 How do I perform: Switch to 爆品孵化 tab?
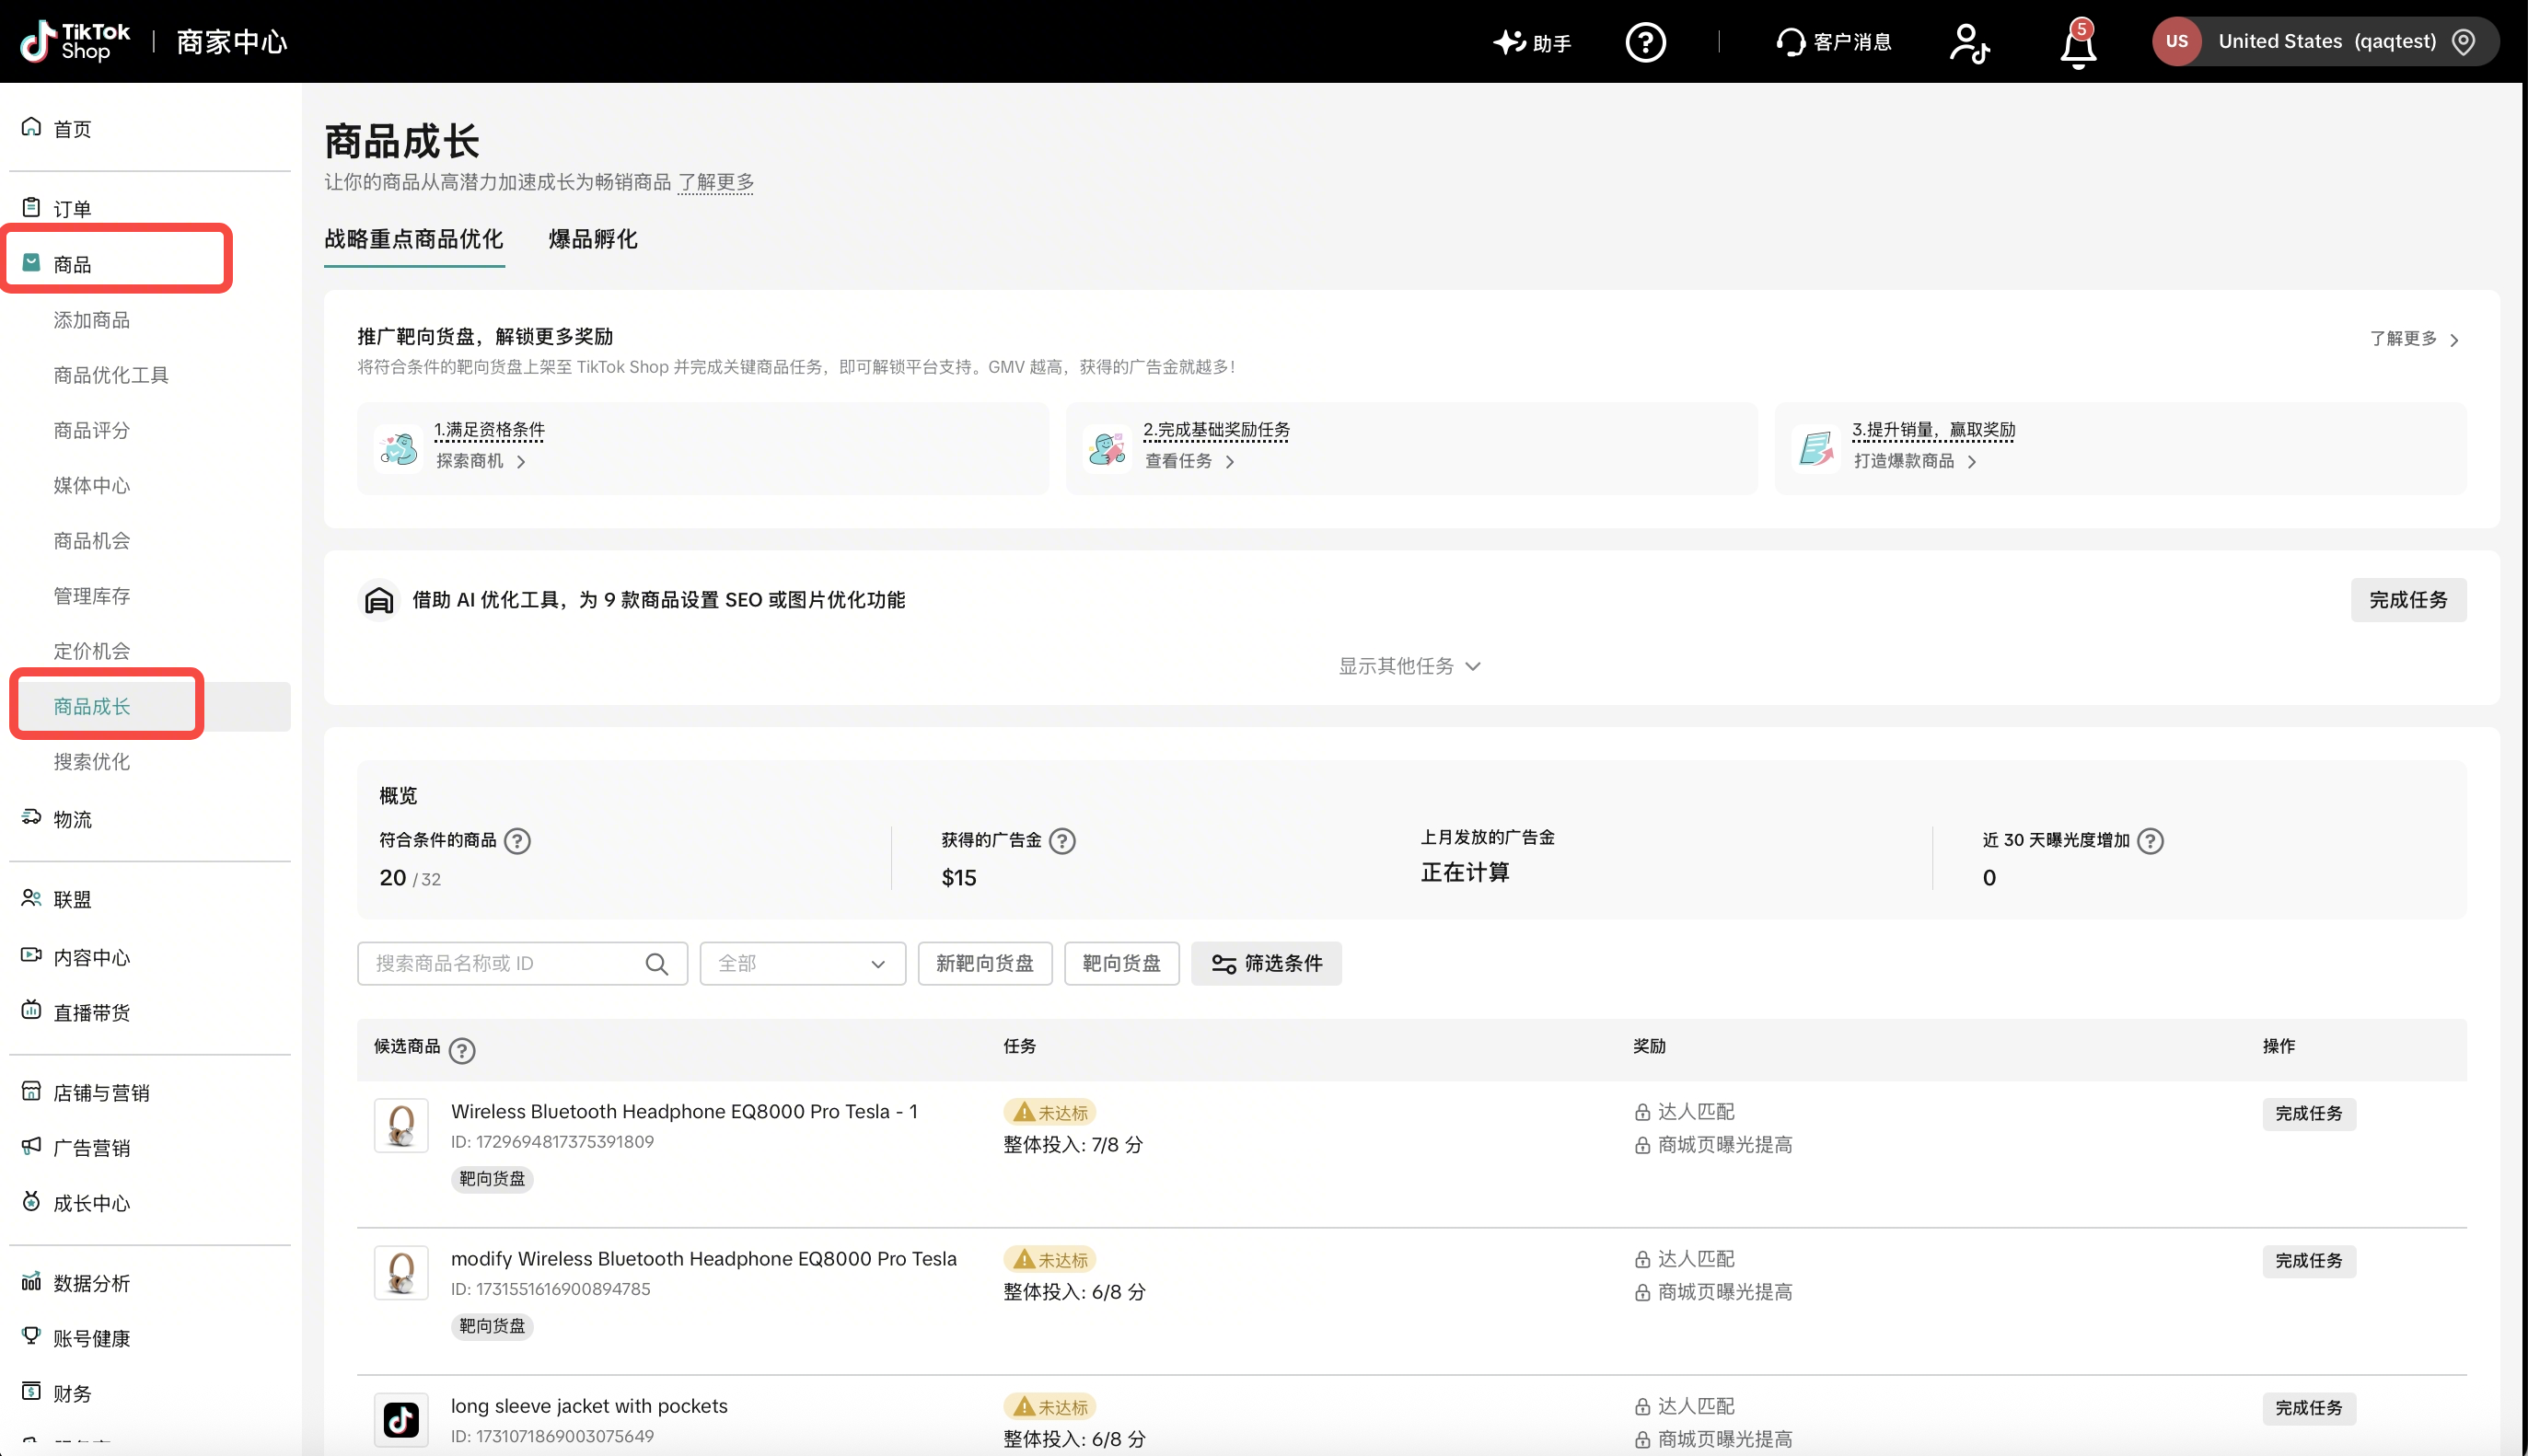[593, 239]
